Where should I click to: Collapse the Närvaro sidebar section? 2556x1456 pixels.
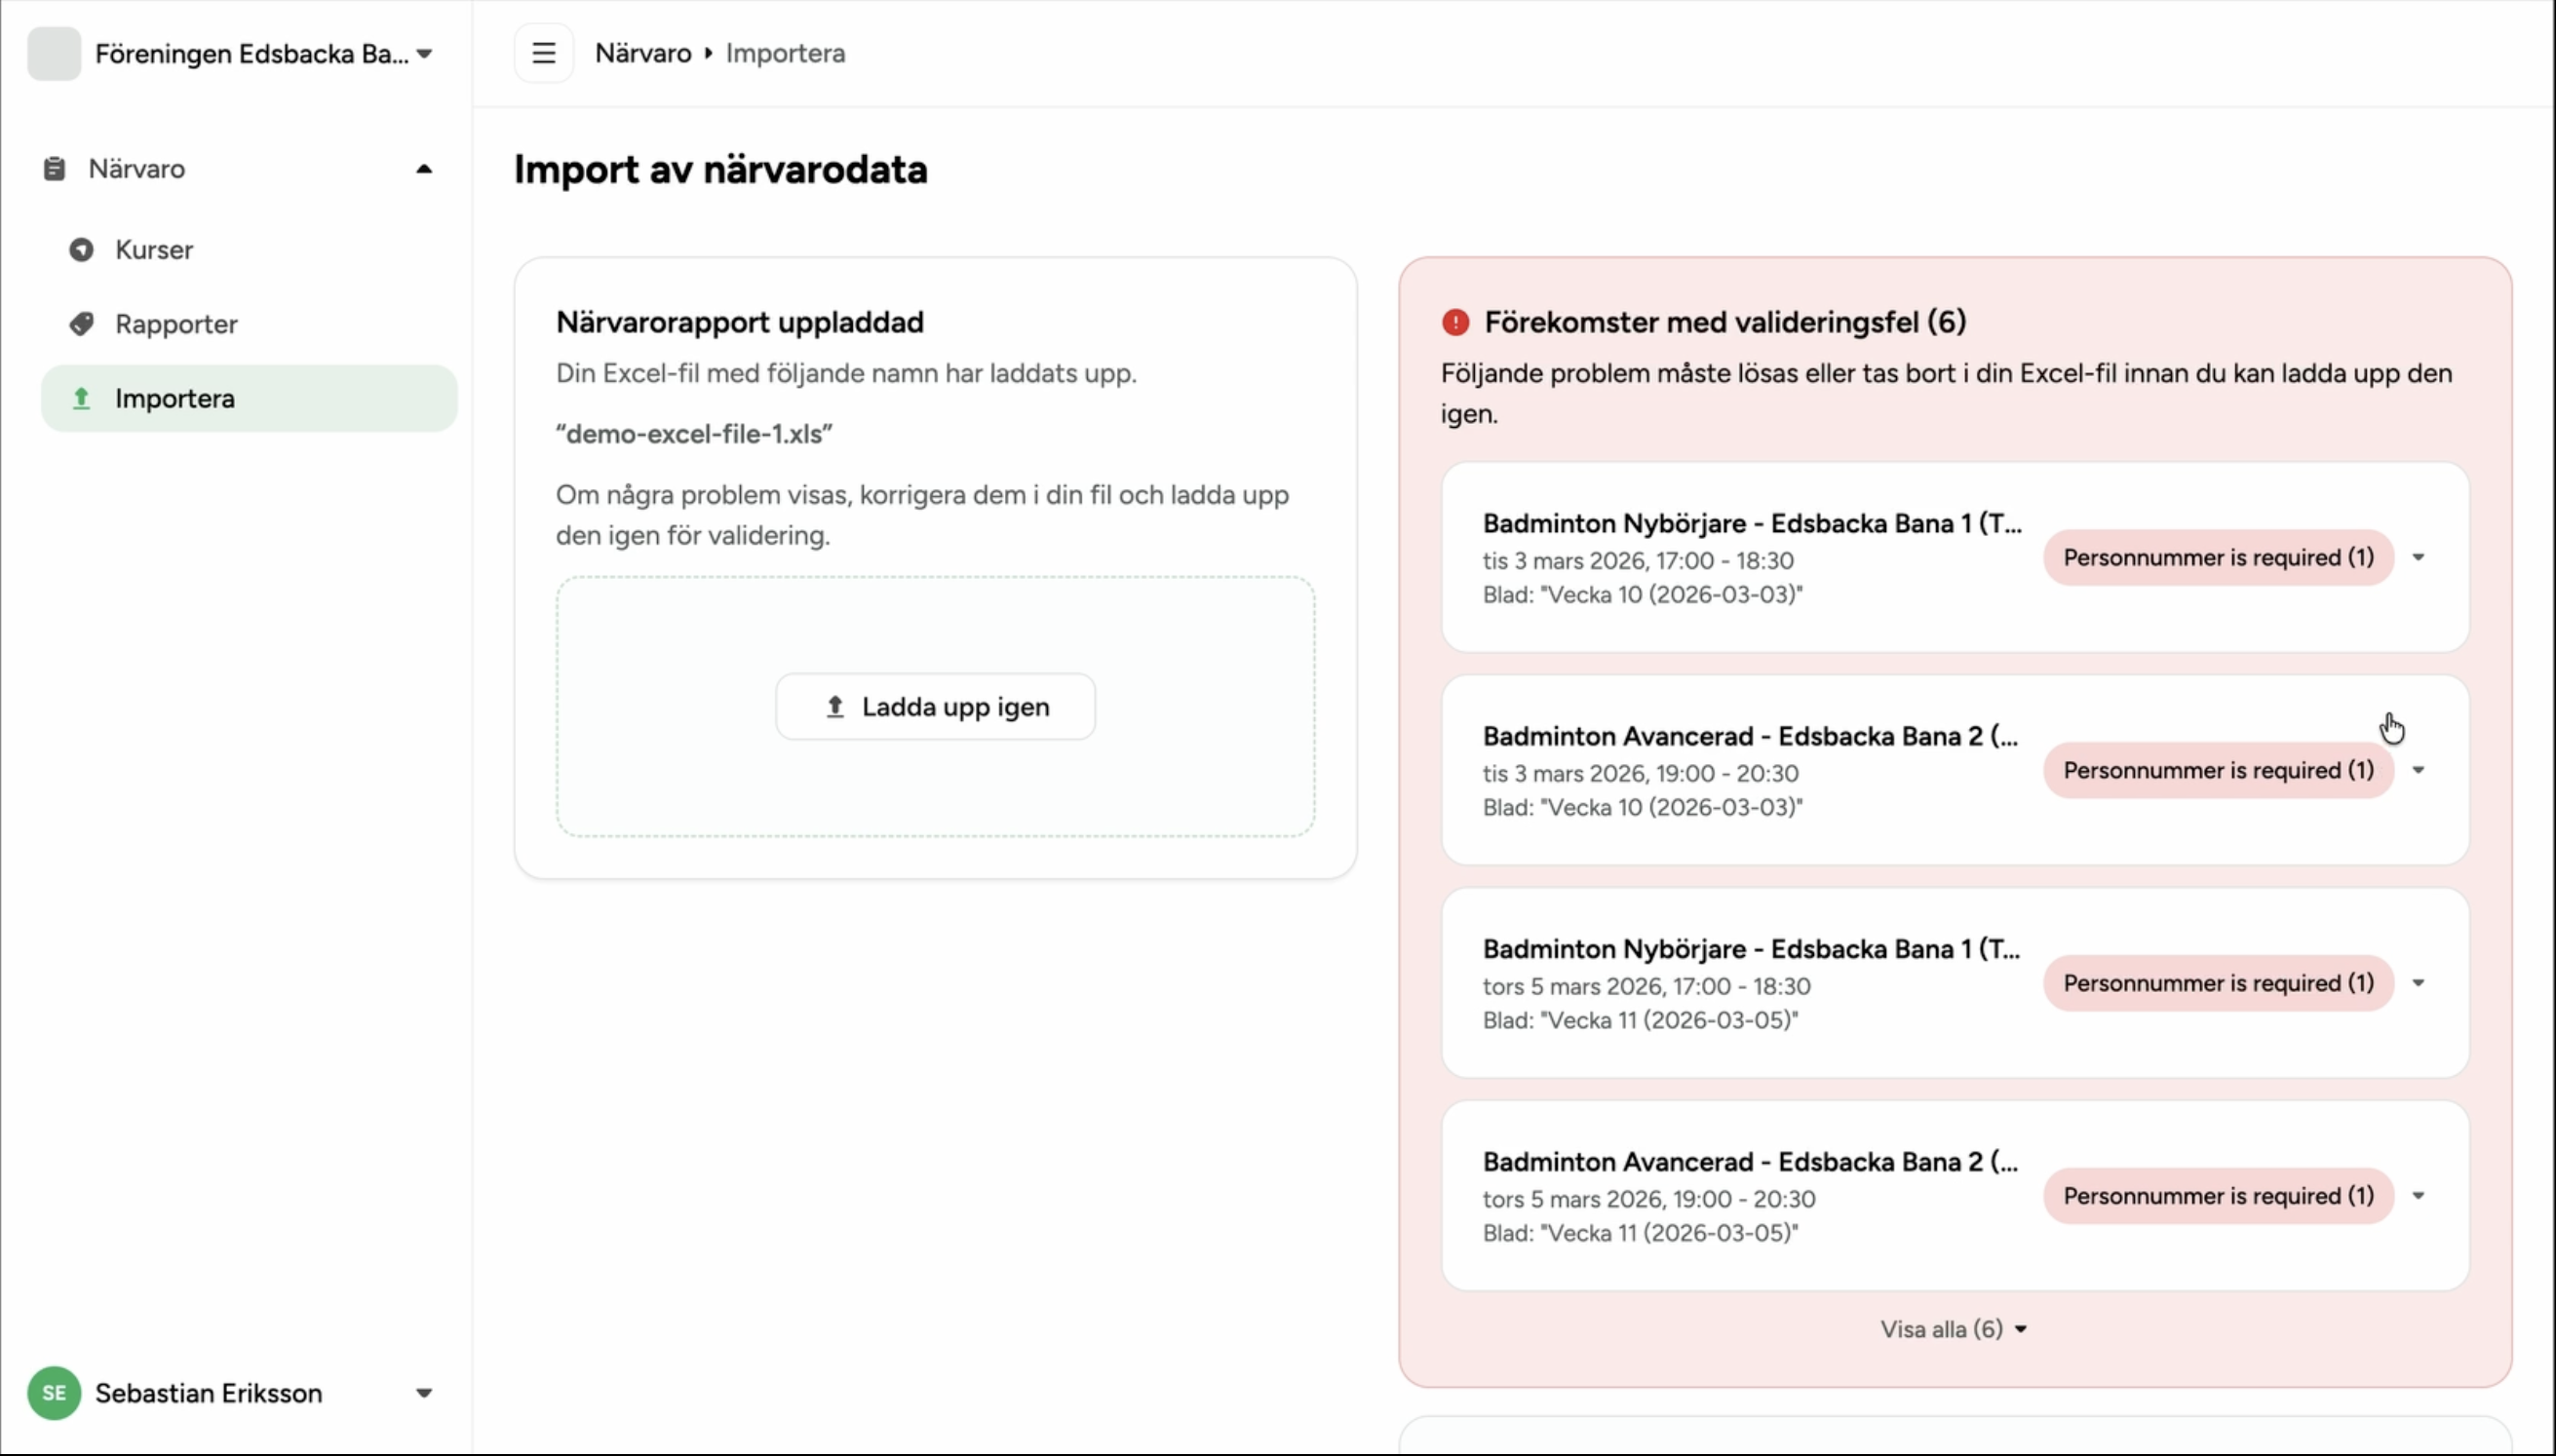[424, 169]
